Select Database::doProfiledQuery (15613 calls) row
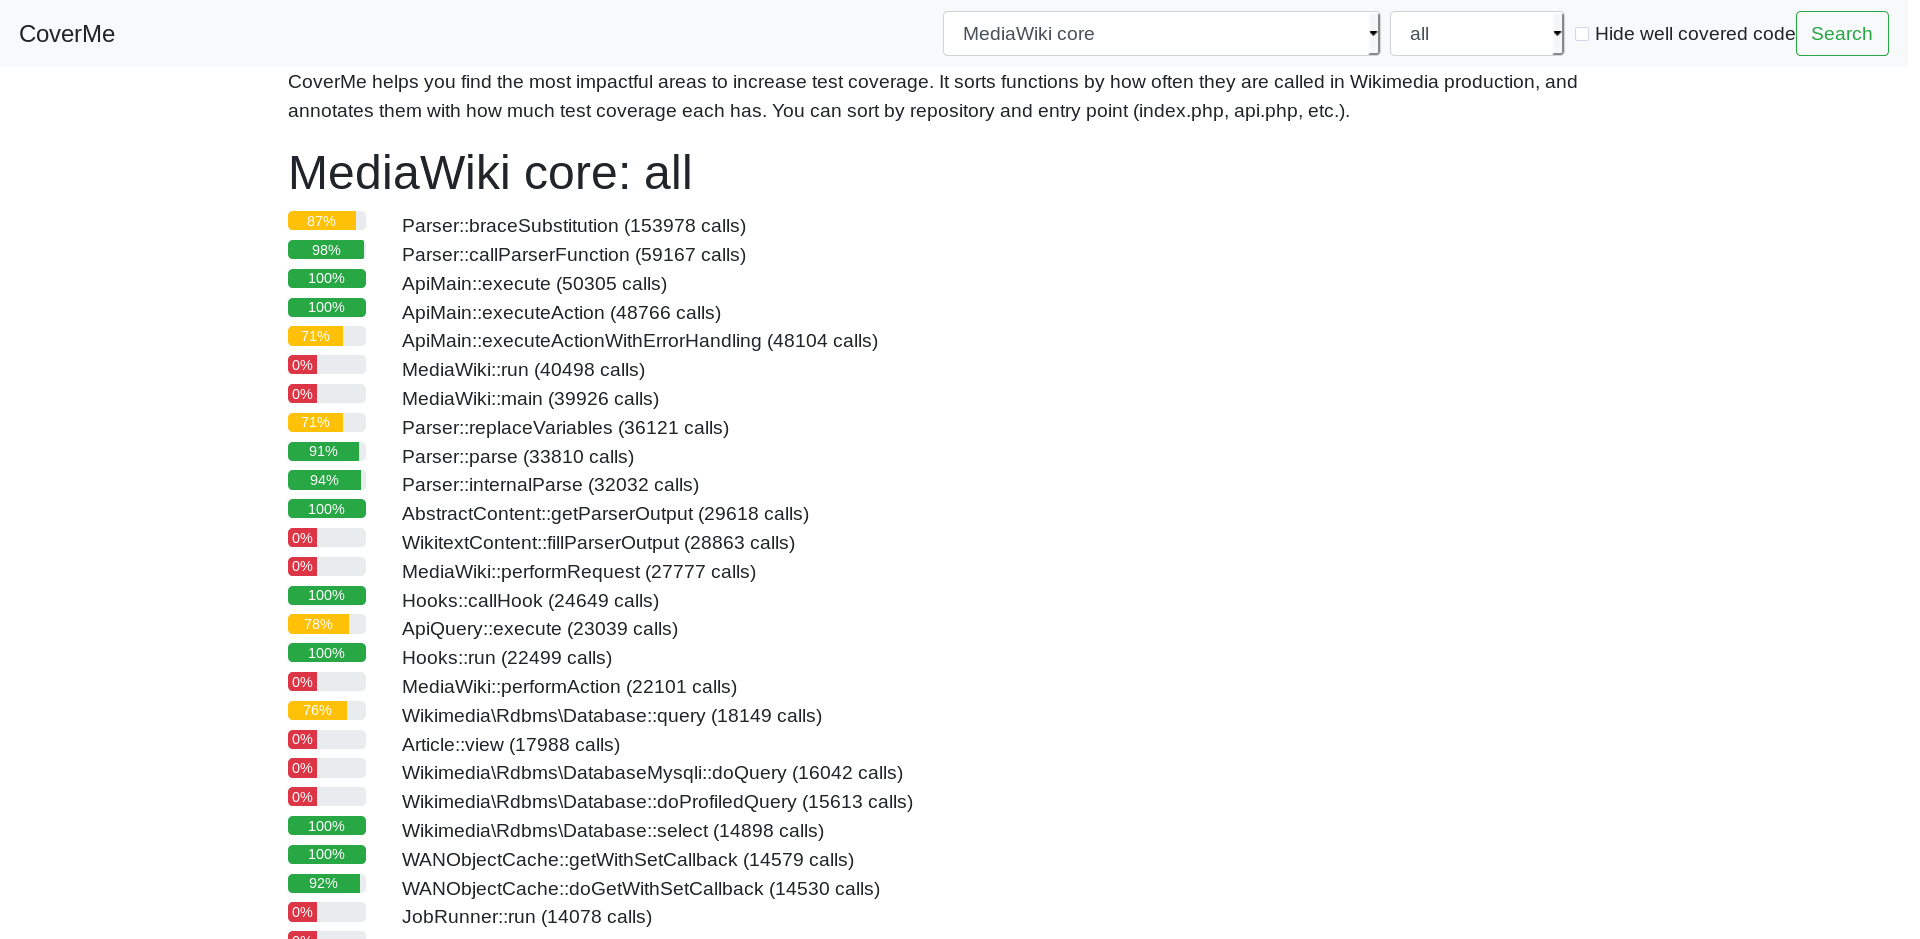Viewport: 1920px width, 939px height. tap(657, 802)
